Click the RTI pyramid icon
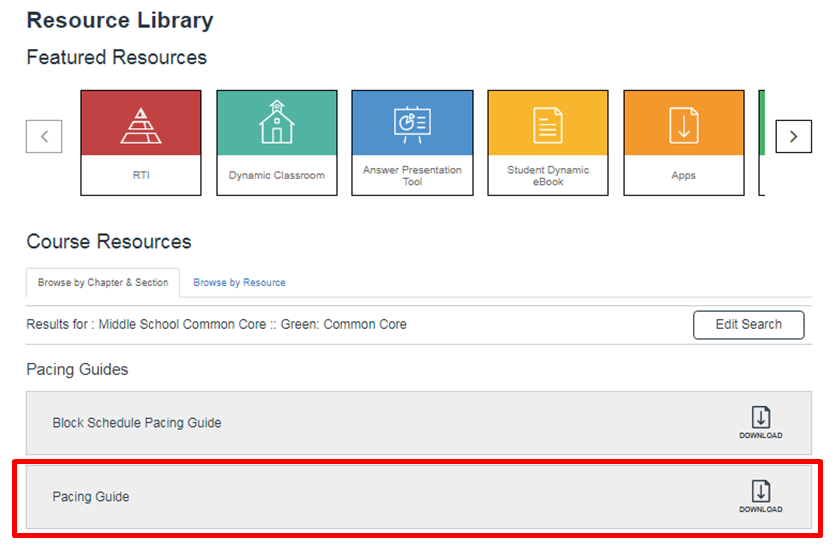 coord(140,123)
